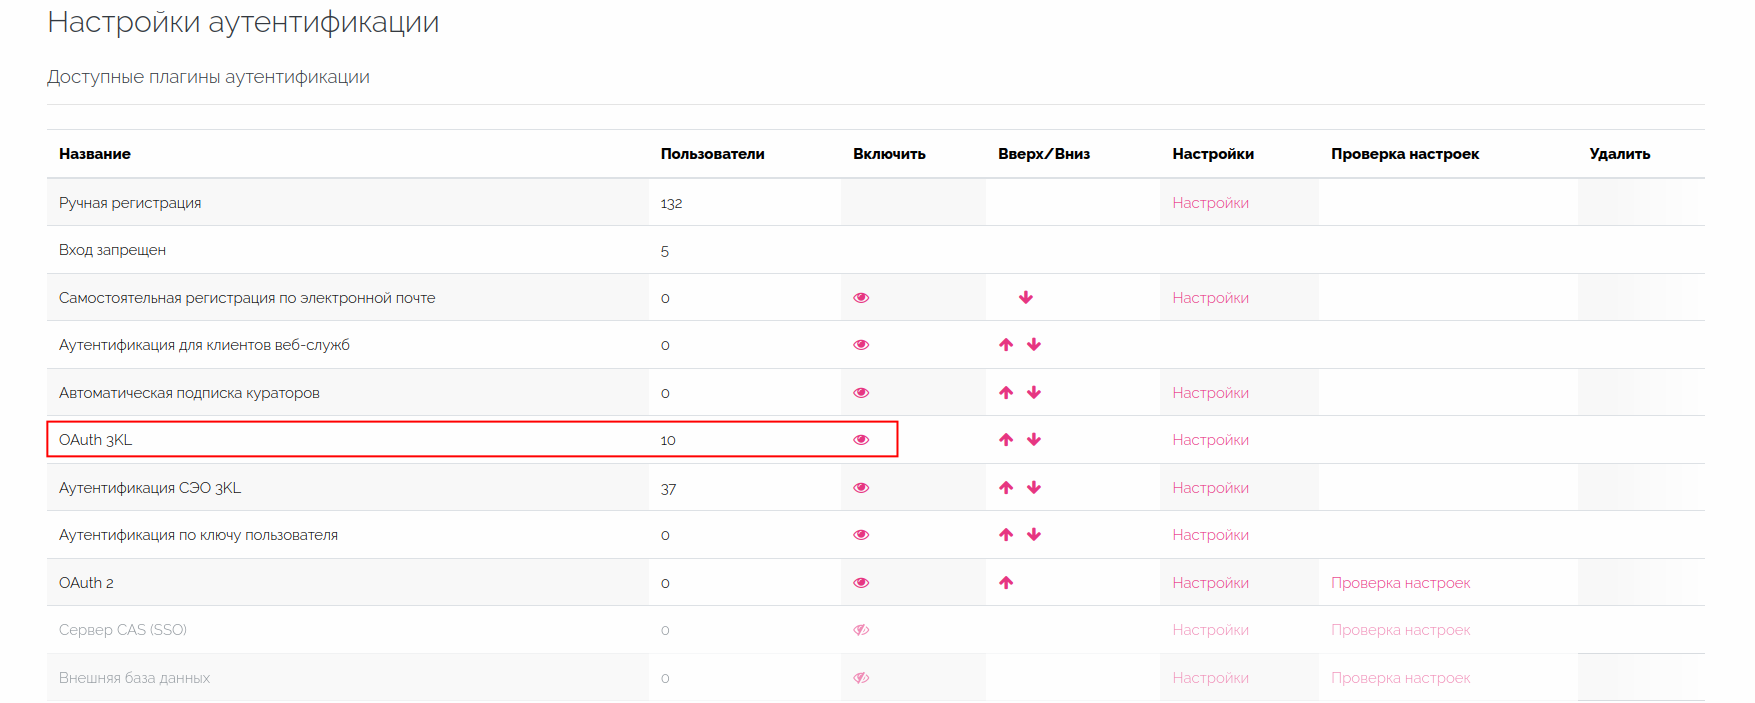The width and height of the screenshot is (1755, 703).
Task: Disable self-registration by email eye icon
Action: click(861, 298)
